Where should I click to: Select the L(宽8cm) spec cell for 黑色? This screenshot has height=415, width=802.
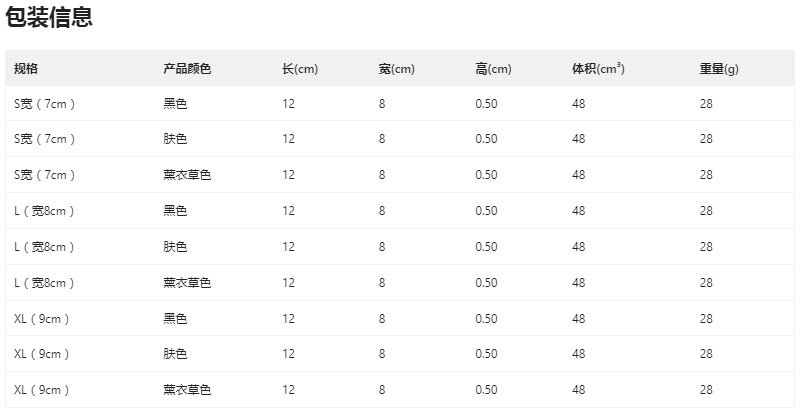point(45,211)
